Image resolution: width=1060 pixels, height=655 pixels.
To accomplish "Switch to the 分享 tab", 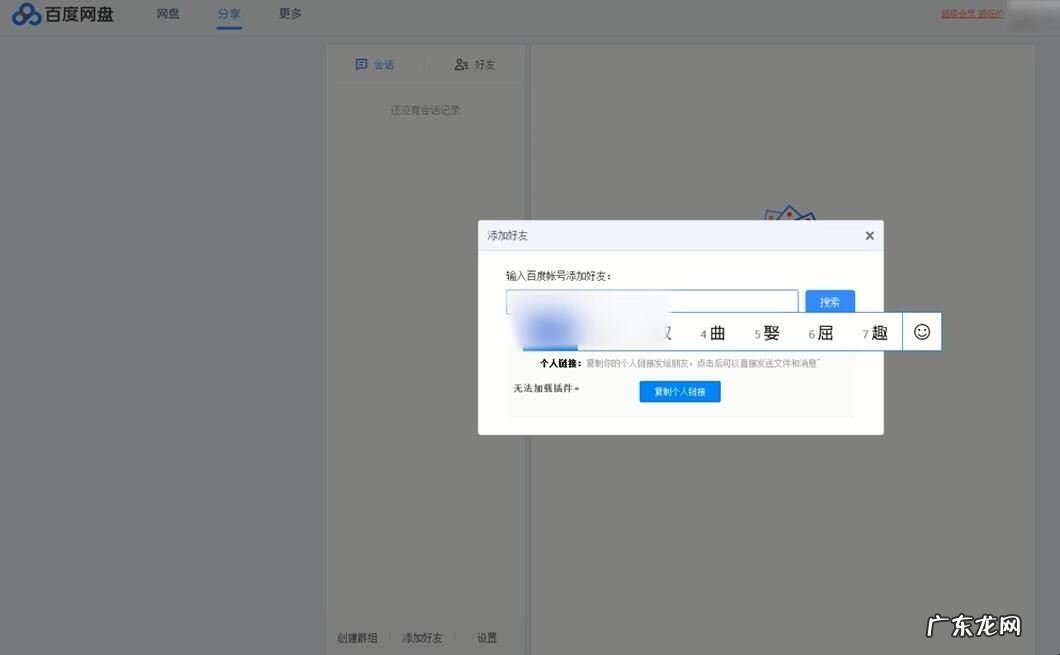I will click(229, 14).
